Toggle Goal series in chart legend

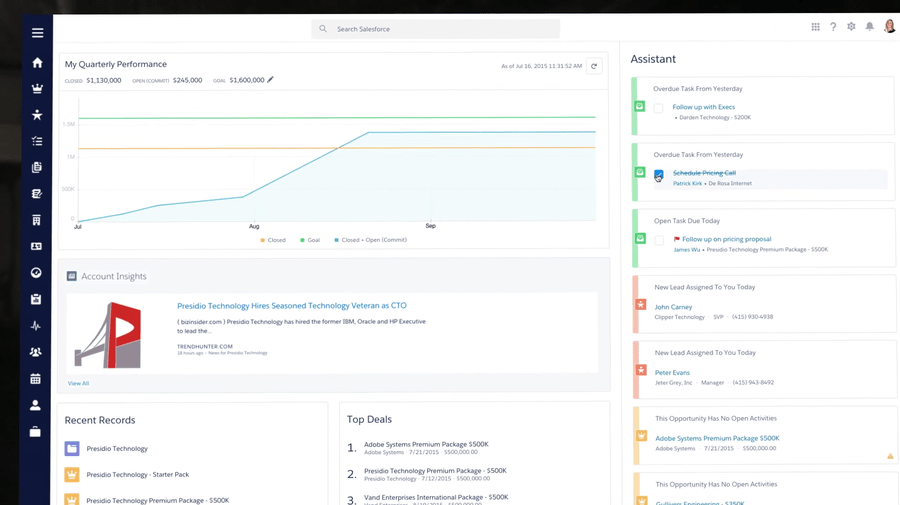click(x=310, y=240)
